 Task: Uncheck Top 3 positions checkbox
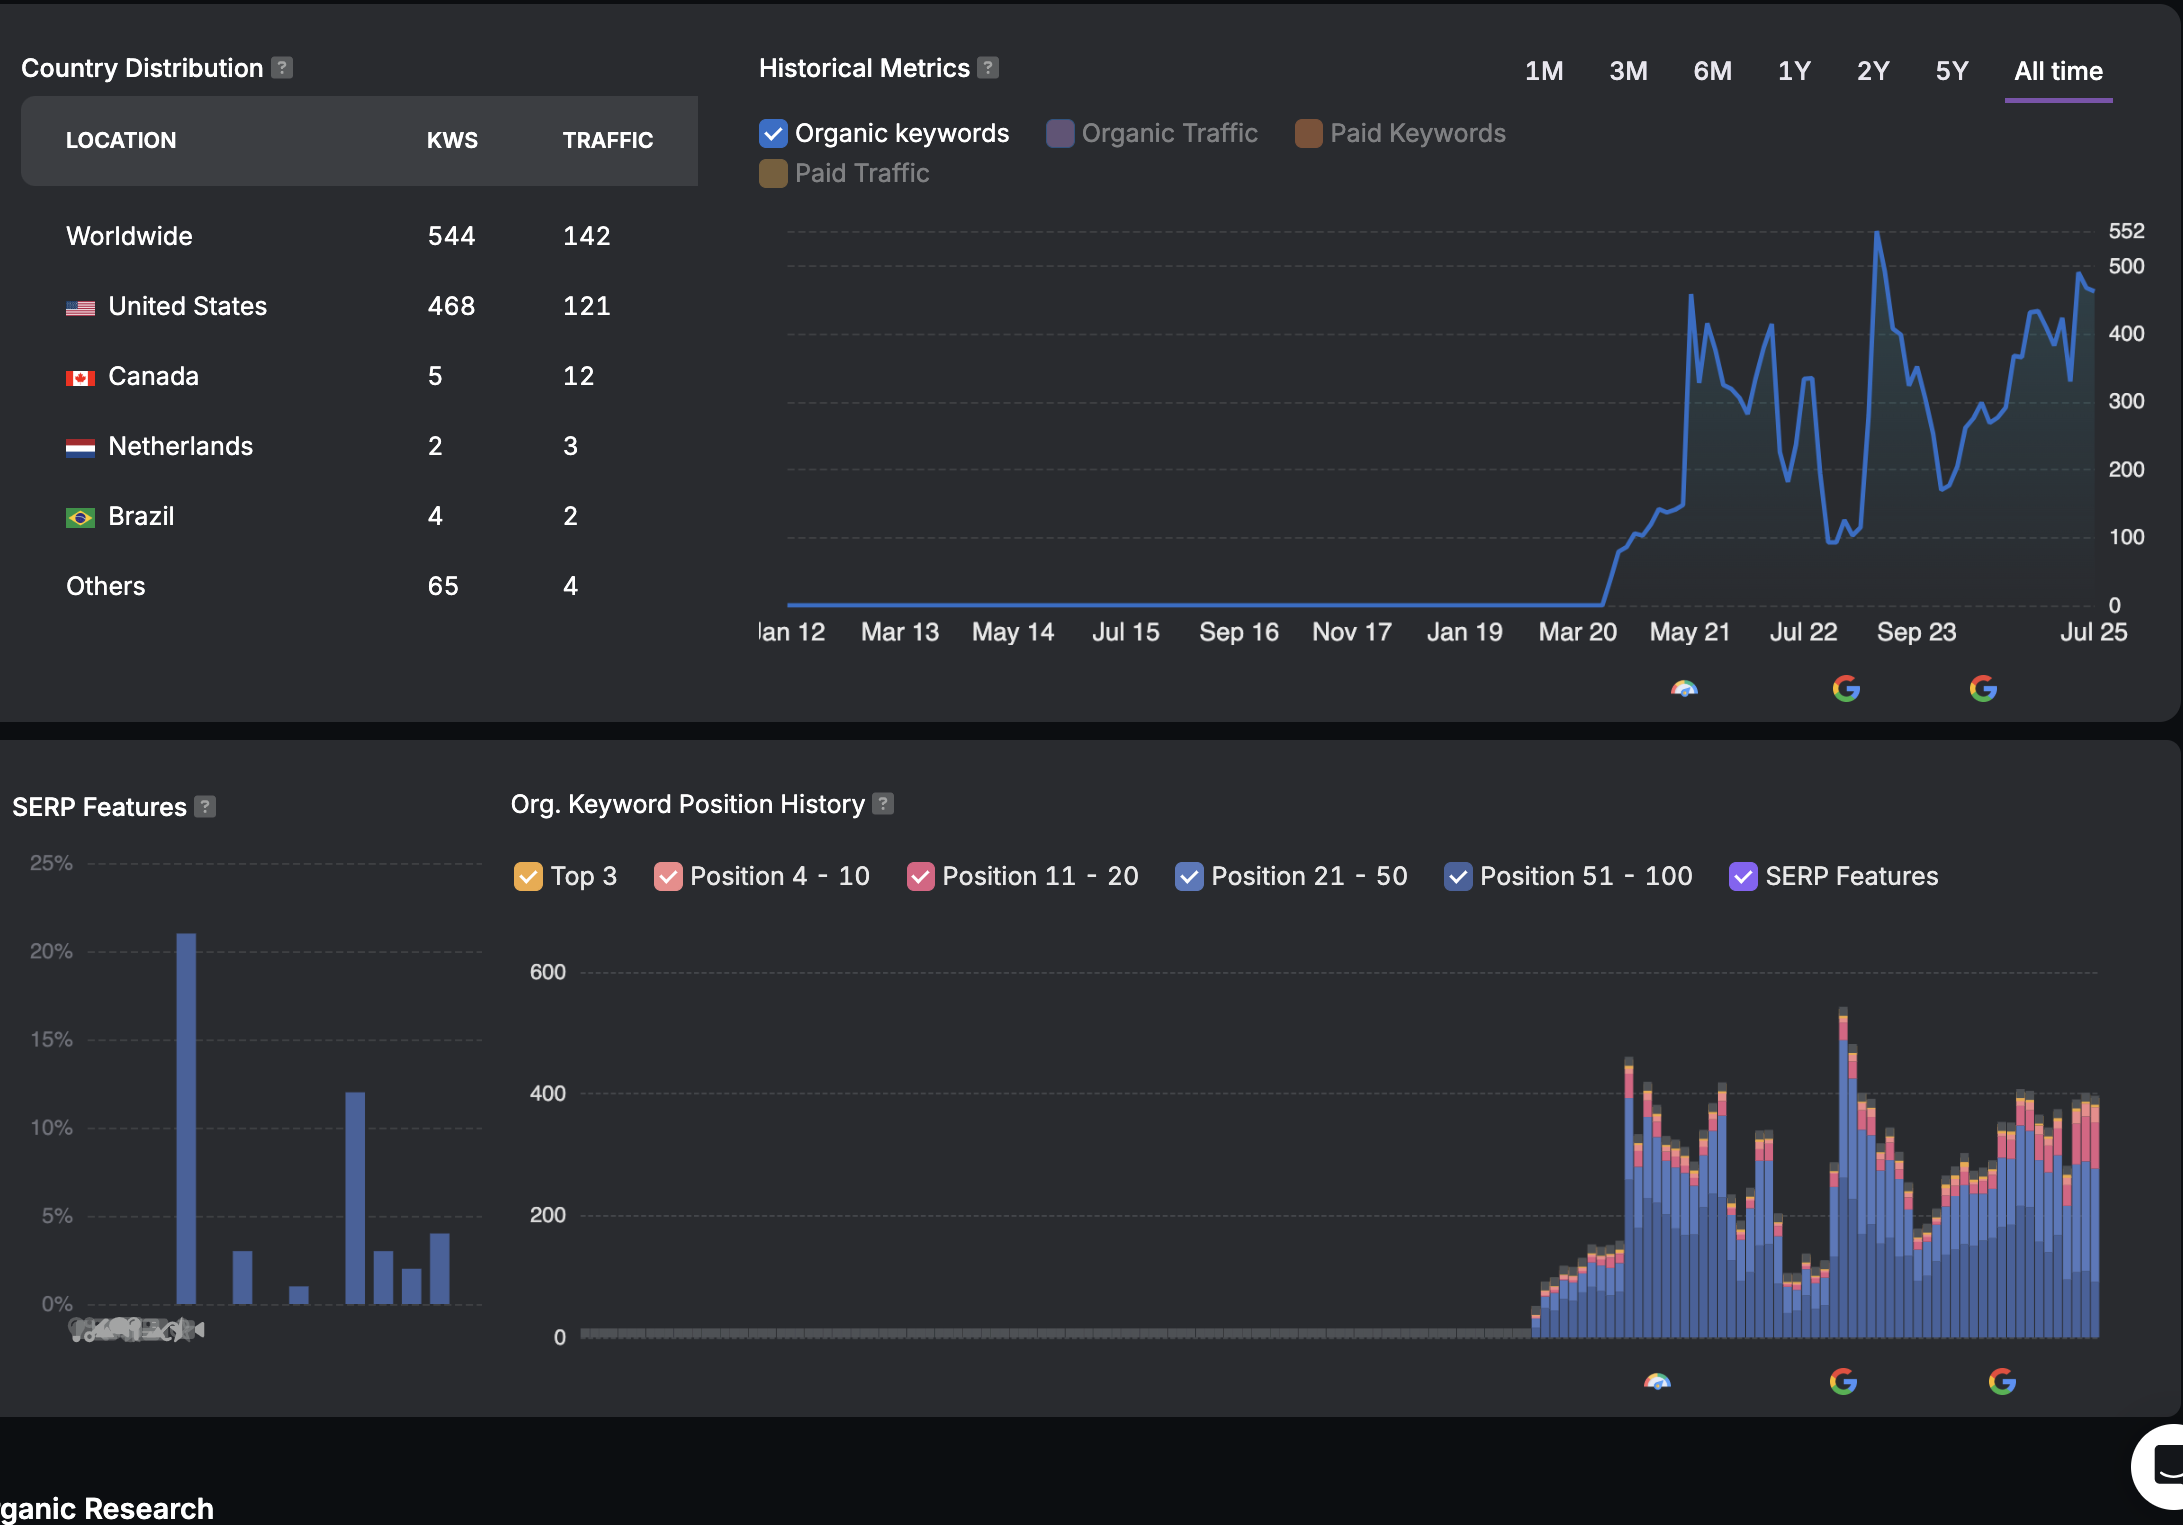pos(528,876)
